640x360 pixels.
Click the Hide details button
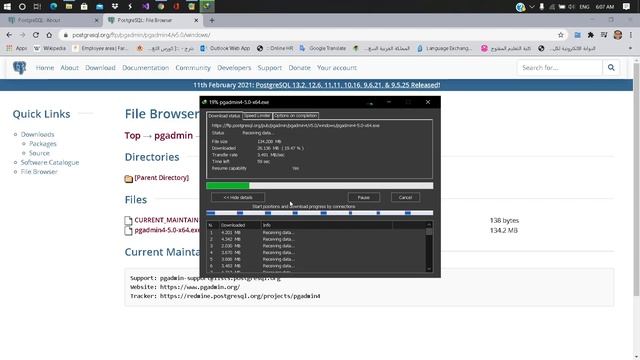tap(238, 198)
